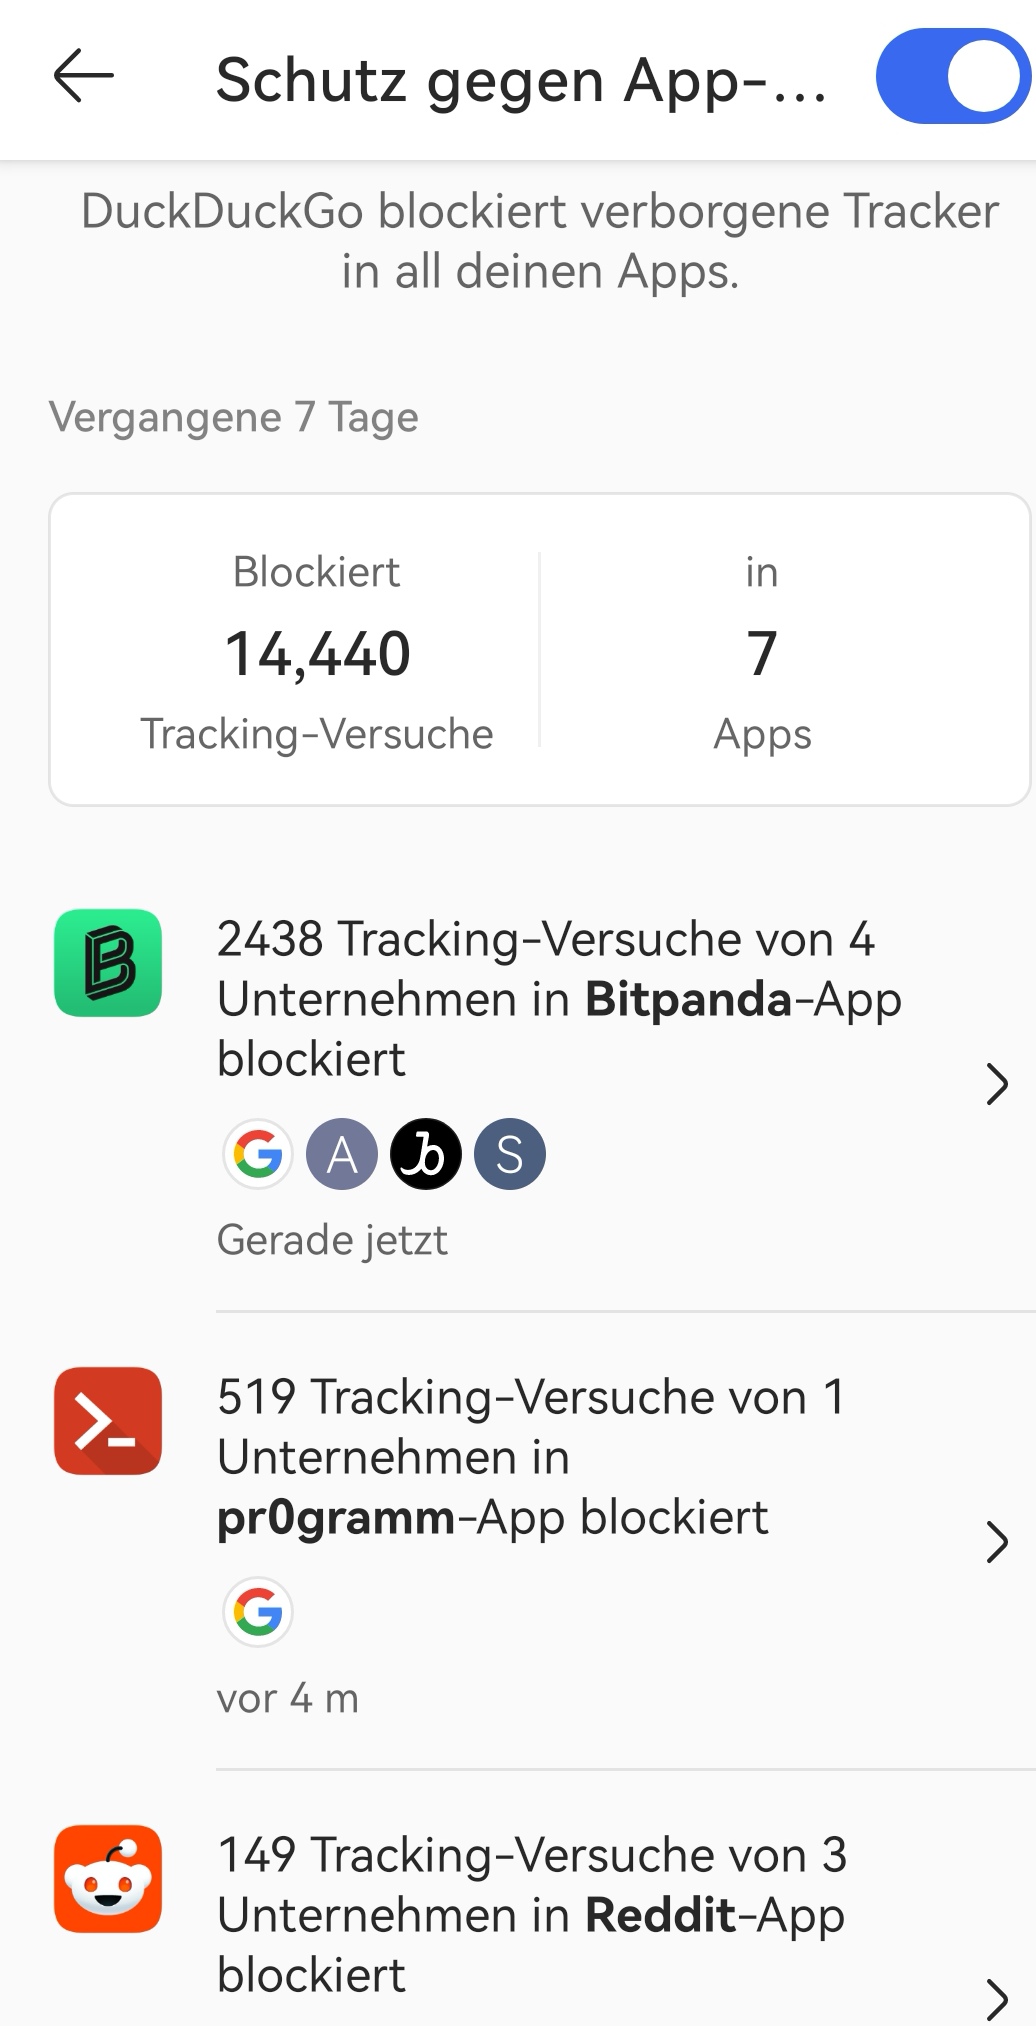
Task: Tap the 14,440 blocked tracking attempts count
Action: 318,654
